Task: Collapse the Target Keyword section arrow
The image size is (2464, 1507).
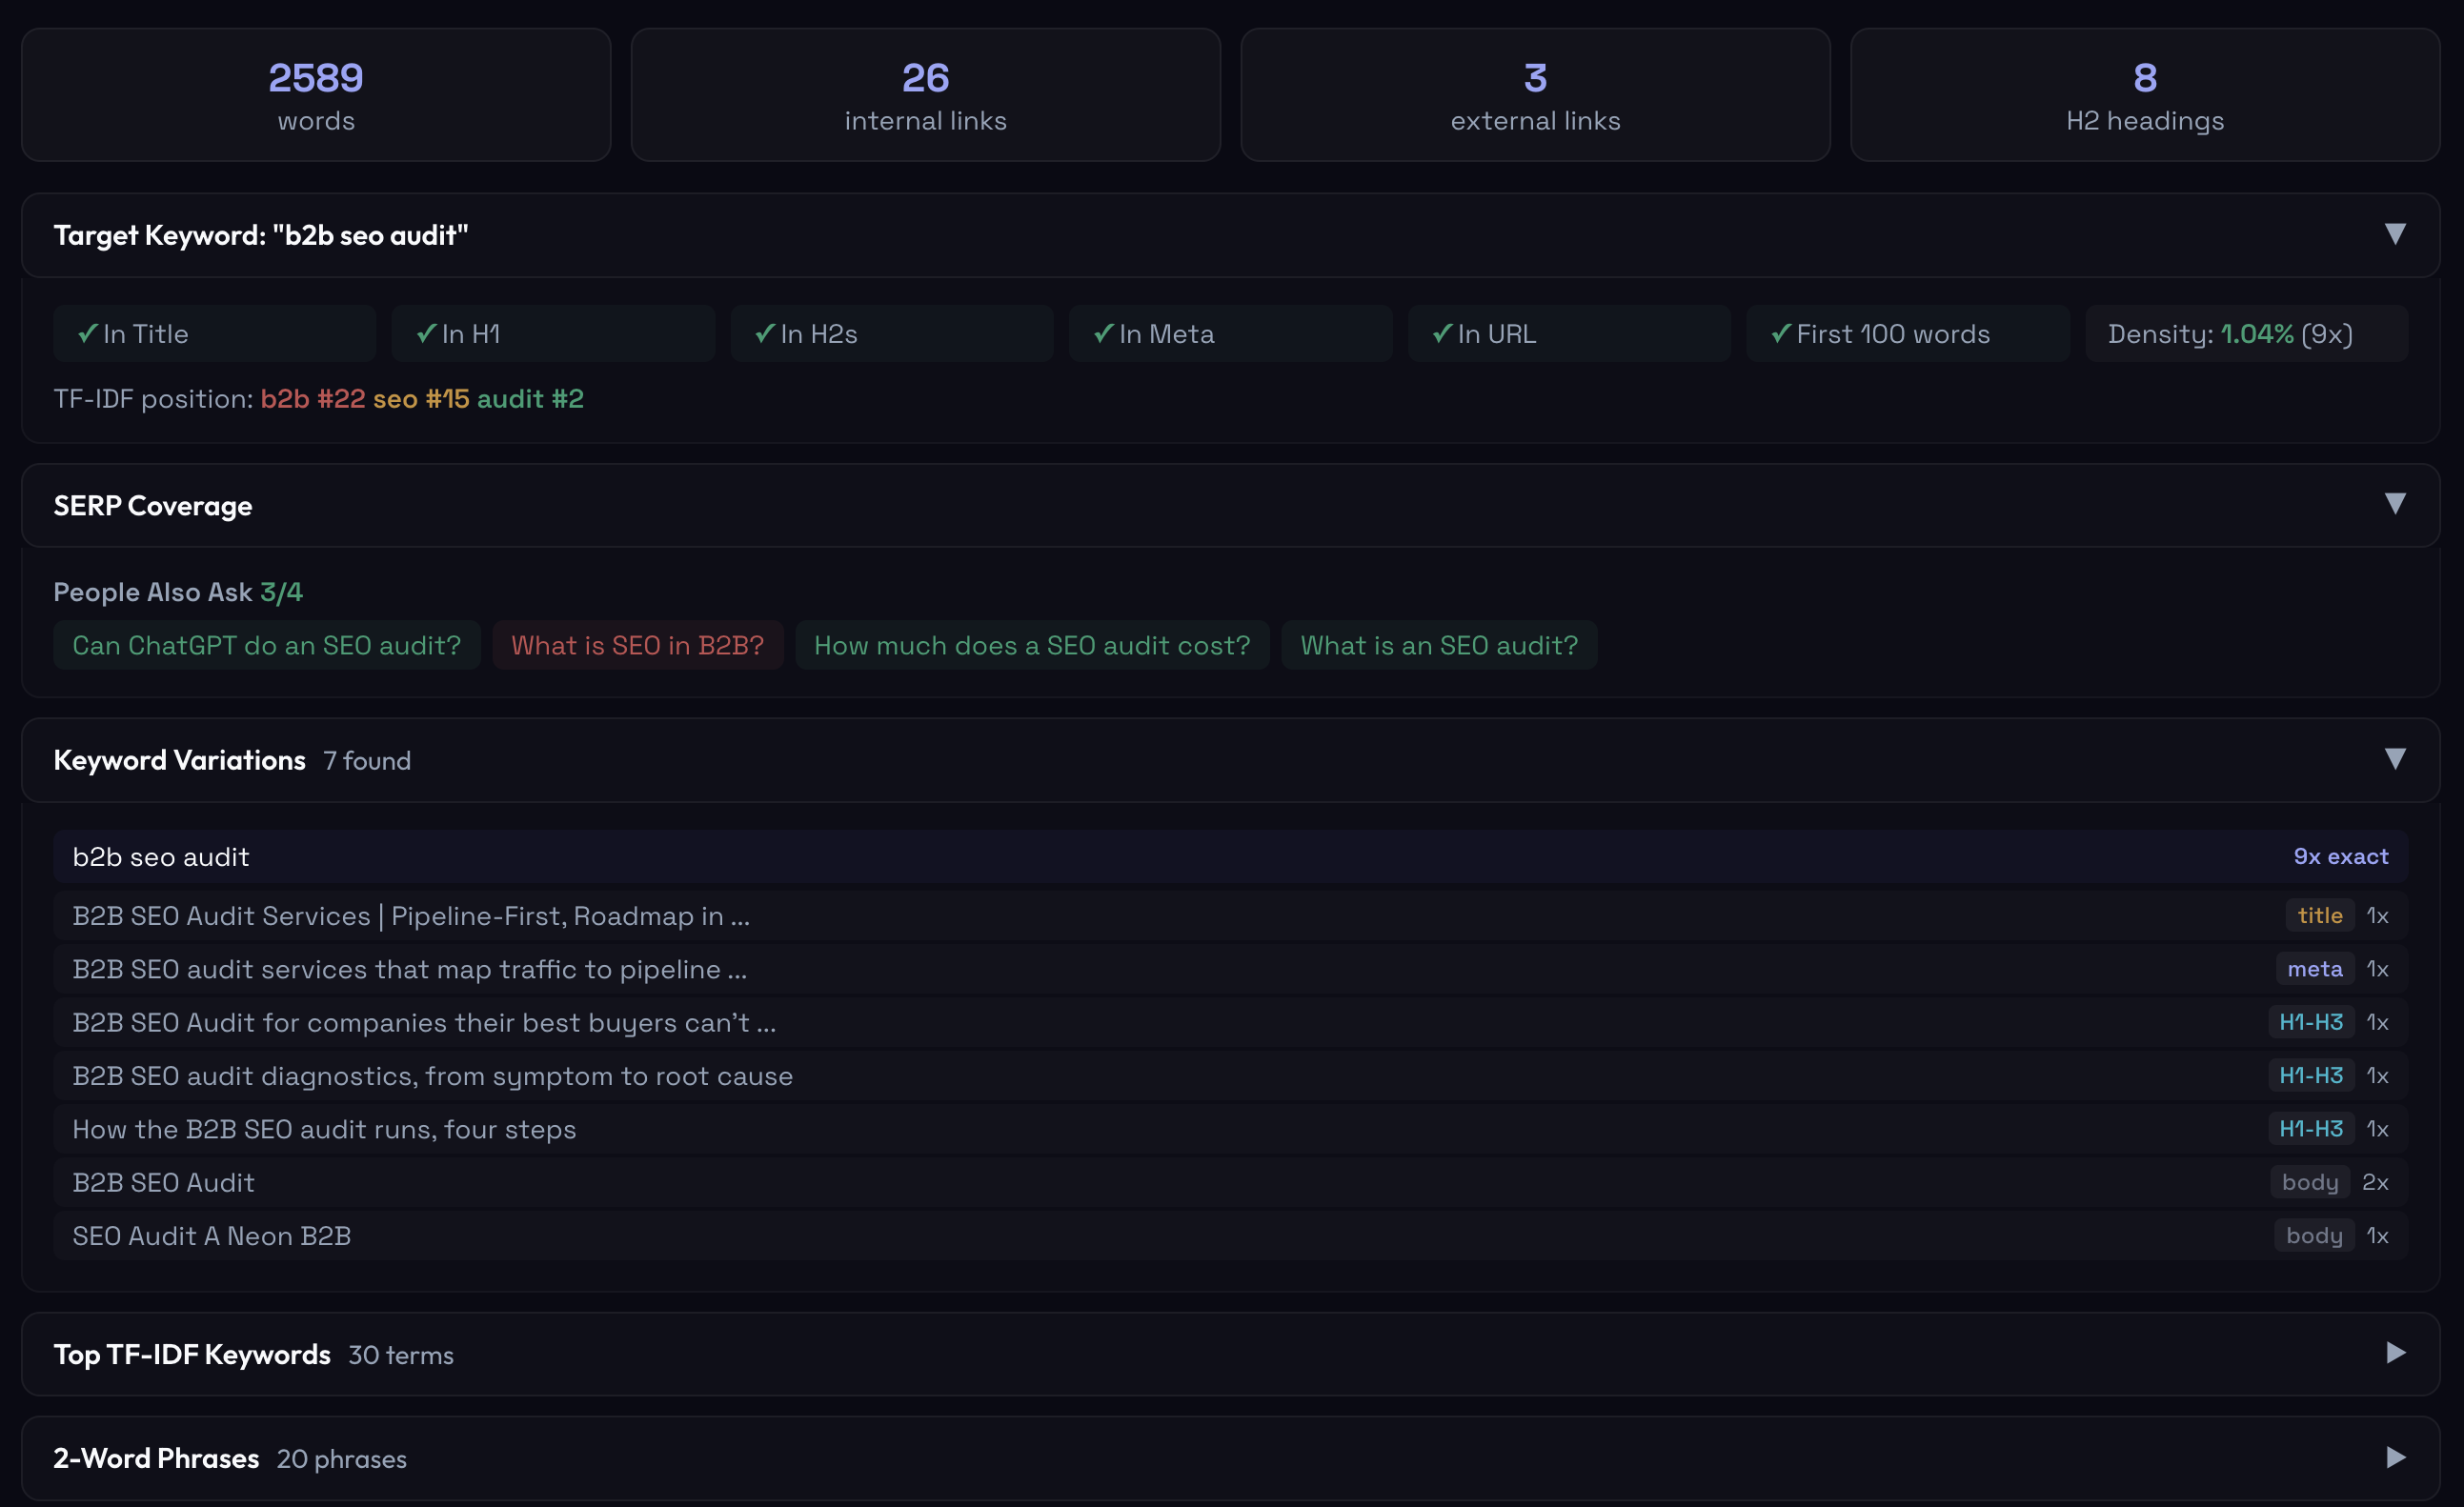Action: pyautogui.click(x=2394, y=234)
